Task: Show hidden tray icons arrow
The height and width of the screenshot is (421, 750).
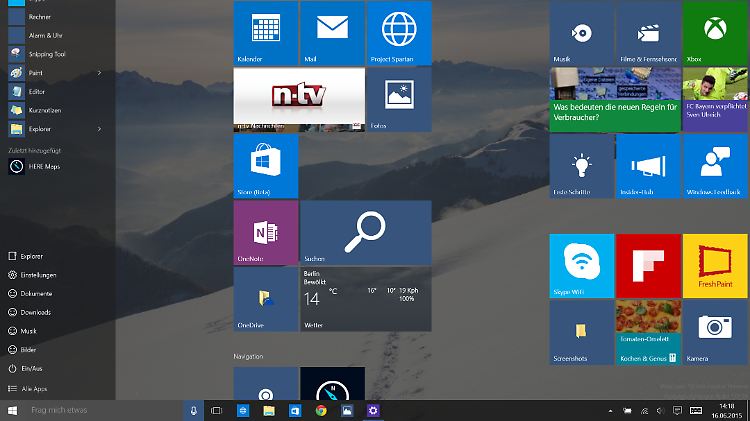Action: pos(610,411)
